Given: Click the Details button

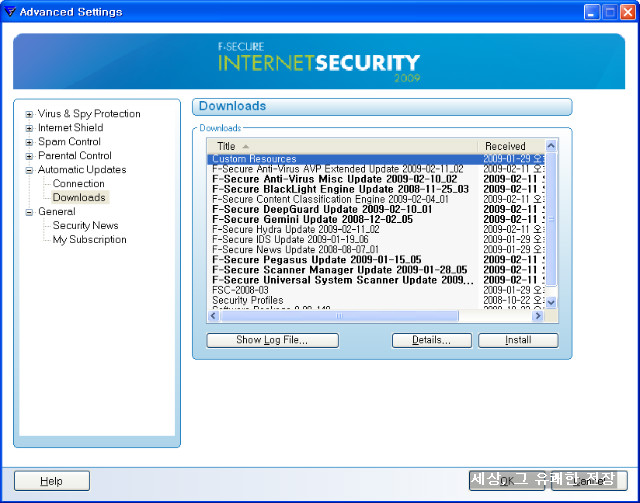Looking at the screenshot, I should (432, 340).
